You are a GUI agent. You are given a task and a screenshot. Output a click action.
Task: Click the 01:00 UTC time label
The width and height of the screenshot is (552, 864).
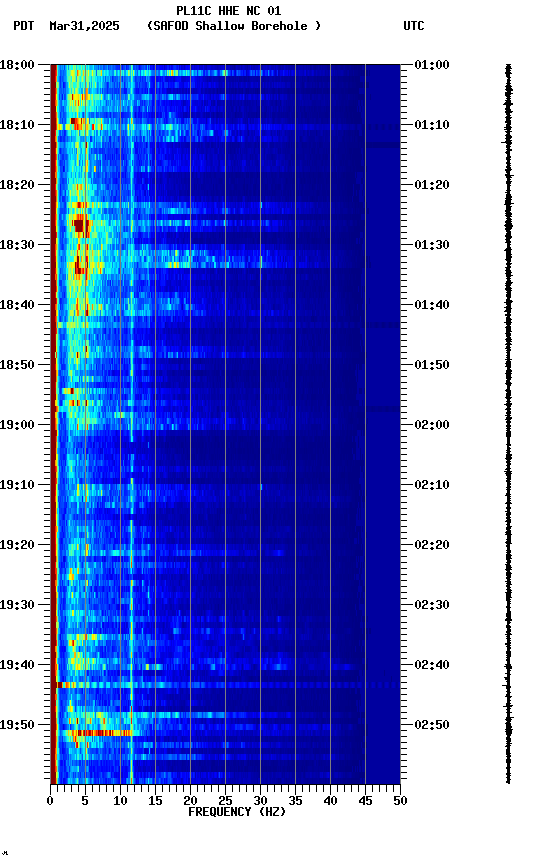[432, 65]
